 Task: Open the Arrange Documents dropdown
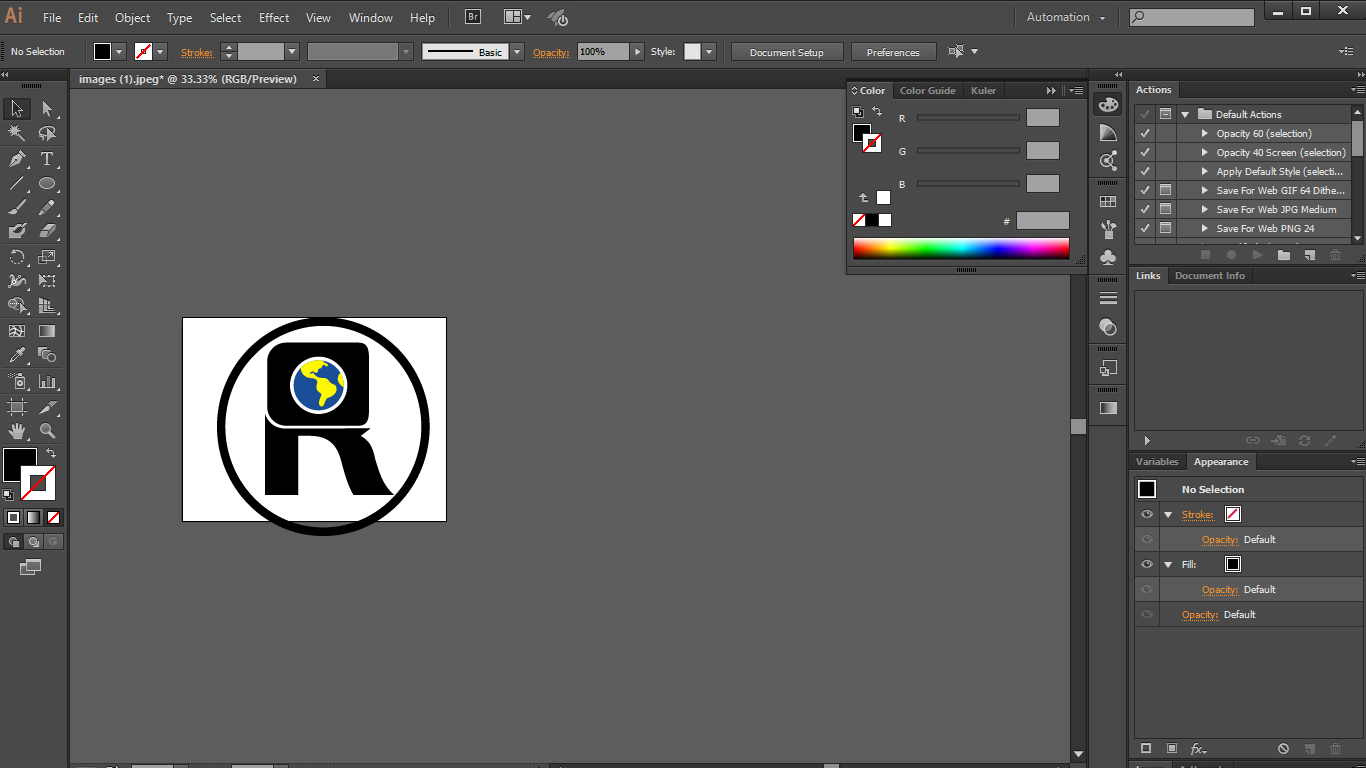pyautogui.click(x=517, y=17)
